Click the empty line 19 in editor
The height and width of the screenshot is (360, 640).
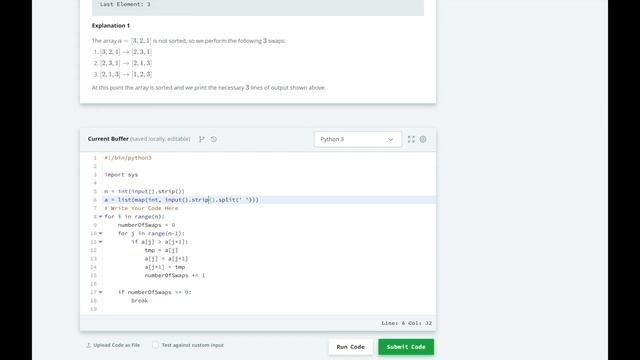tap(269, 309)
